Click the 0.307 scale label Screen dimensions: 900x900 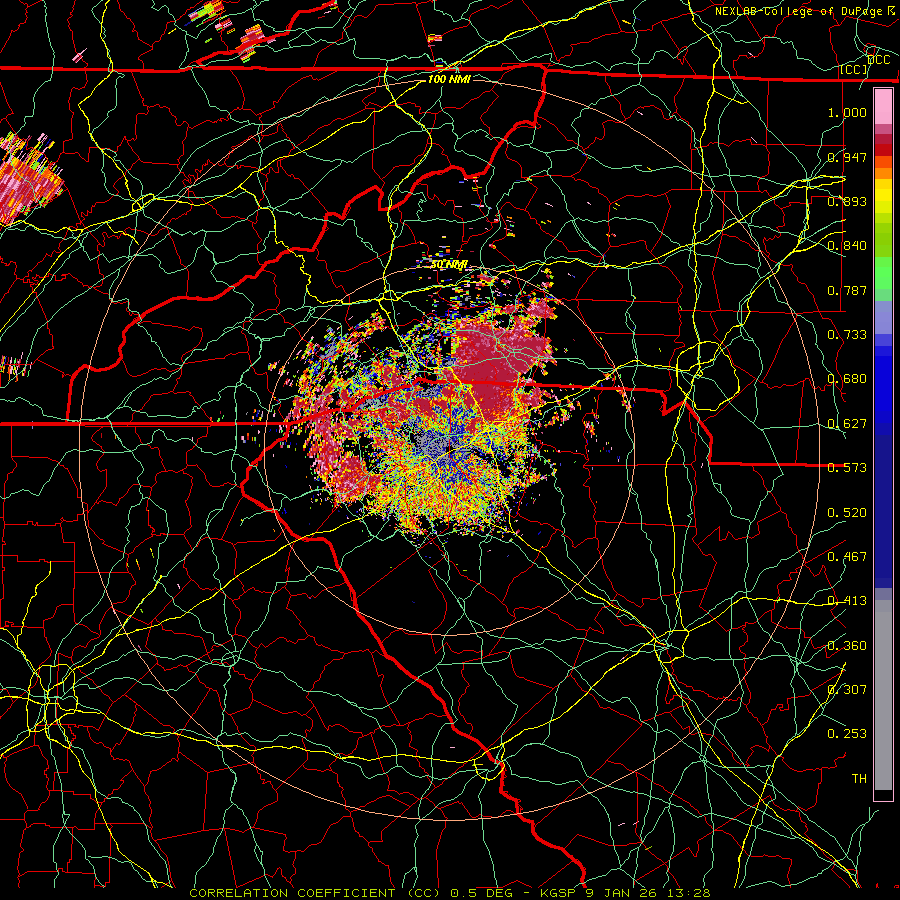click(847, 690)
